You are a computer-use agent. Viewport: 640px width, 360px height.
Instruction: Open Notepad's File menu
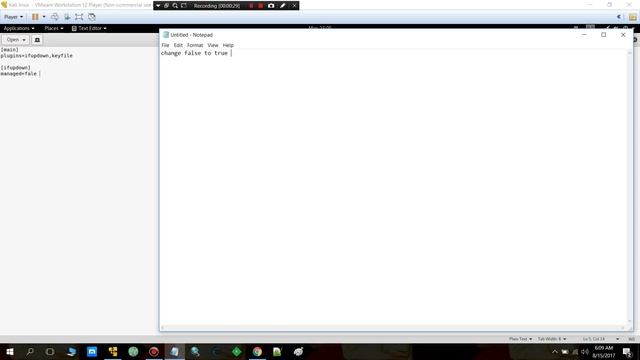point(165,45)
